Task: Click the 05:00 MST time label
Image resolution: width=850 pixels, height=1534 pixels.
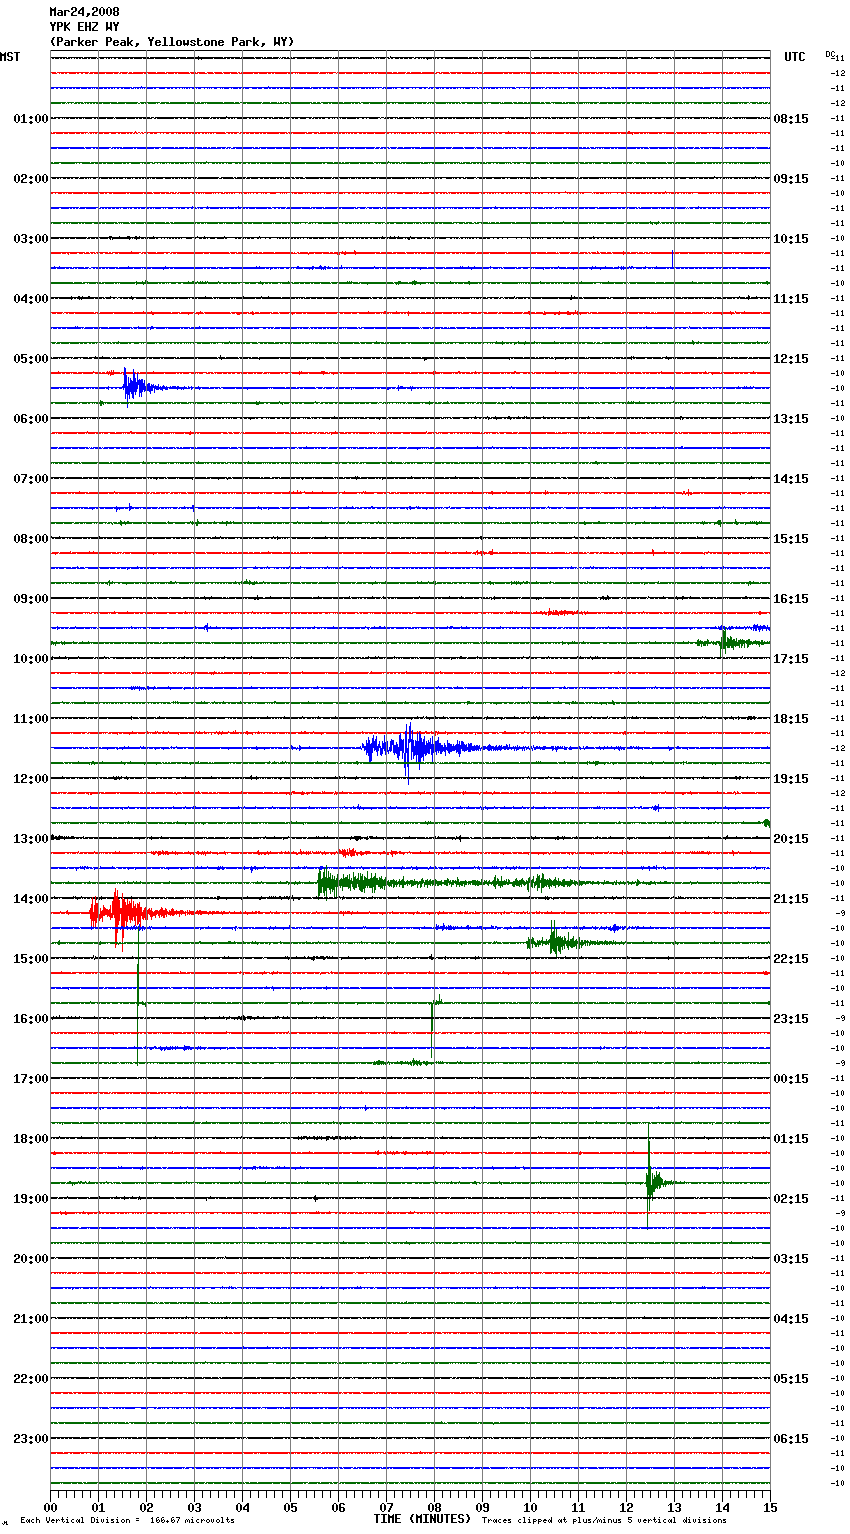Action: [31, 359]
